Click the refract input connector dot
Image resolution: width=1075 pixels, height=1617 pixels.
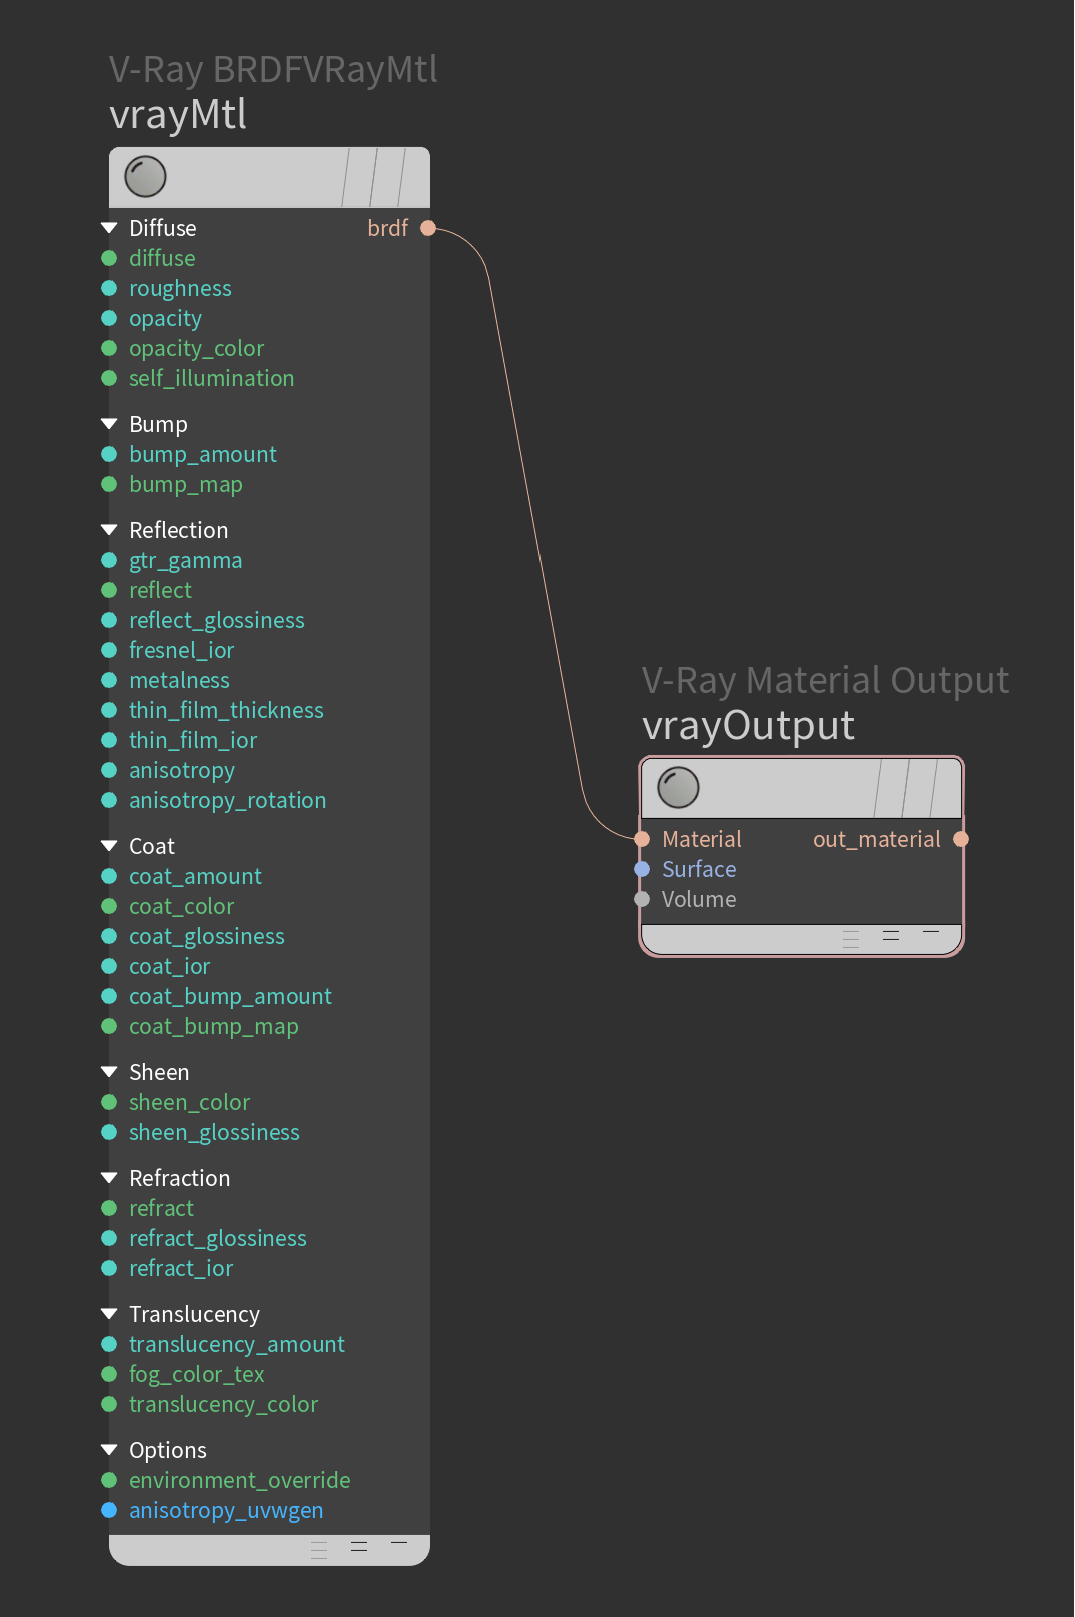pyautogui.click(x=109, y=1208)
